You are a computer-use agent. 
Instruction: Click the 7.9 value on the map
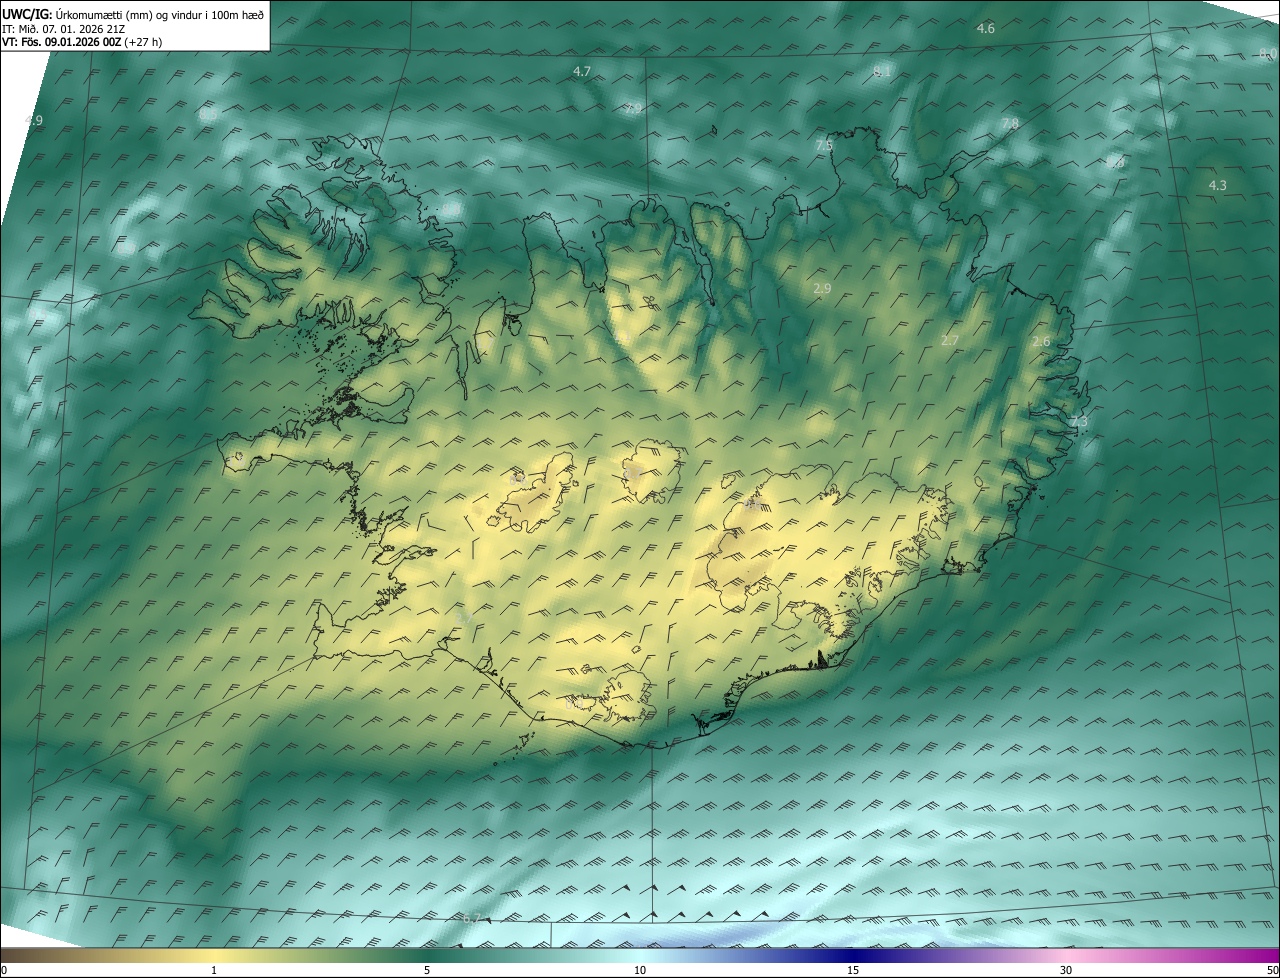[634, 108]
